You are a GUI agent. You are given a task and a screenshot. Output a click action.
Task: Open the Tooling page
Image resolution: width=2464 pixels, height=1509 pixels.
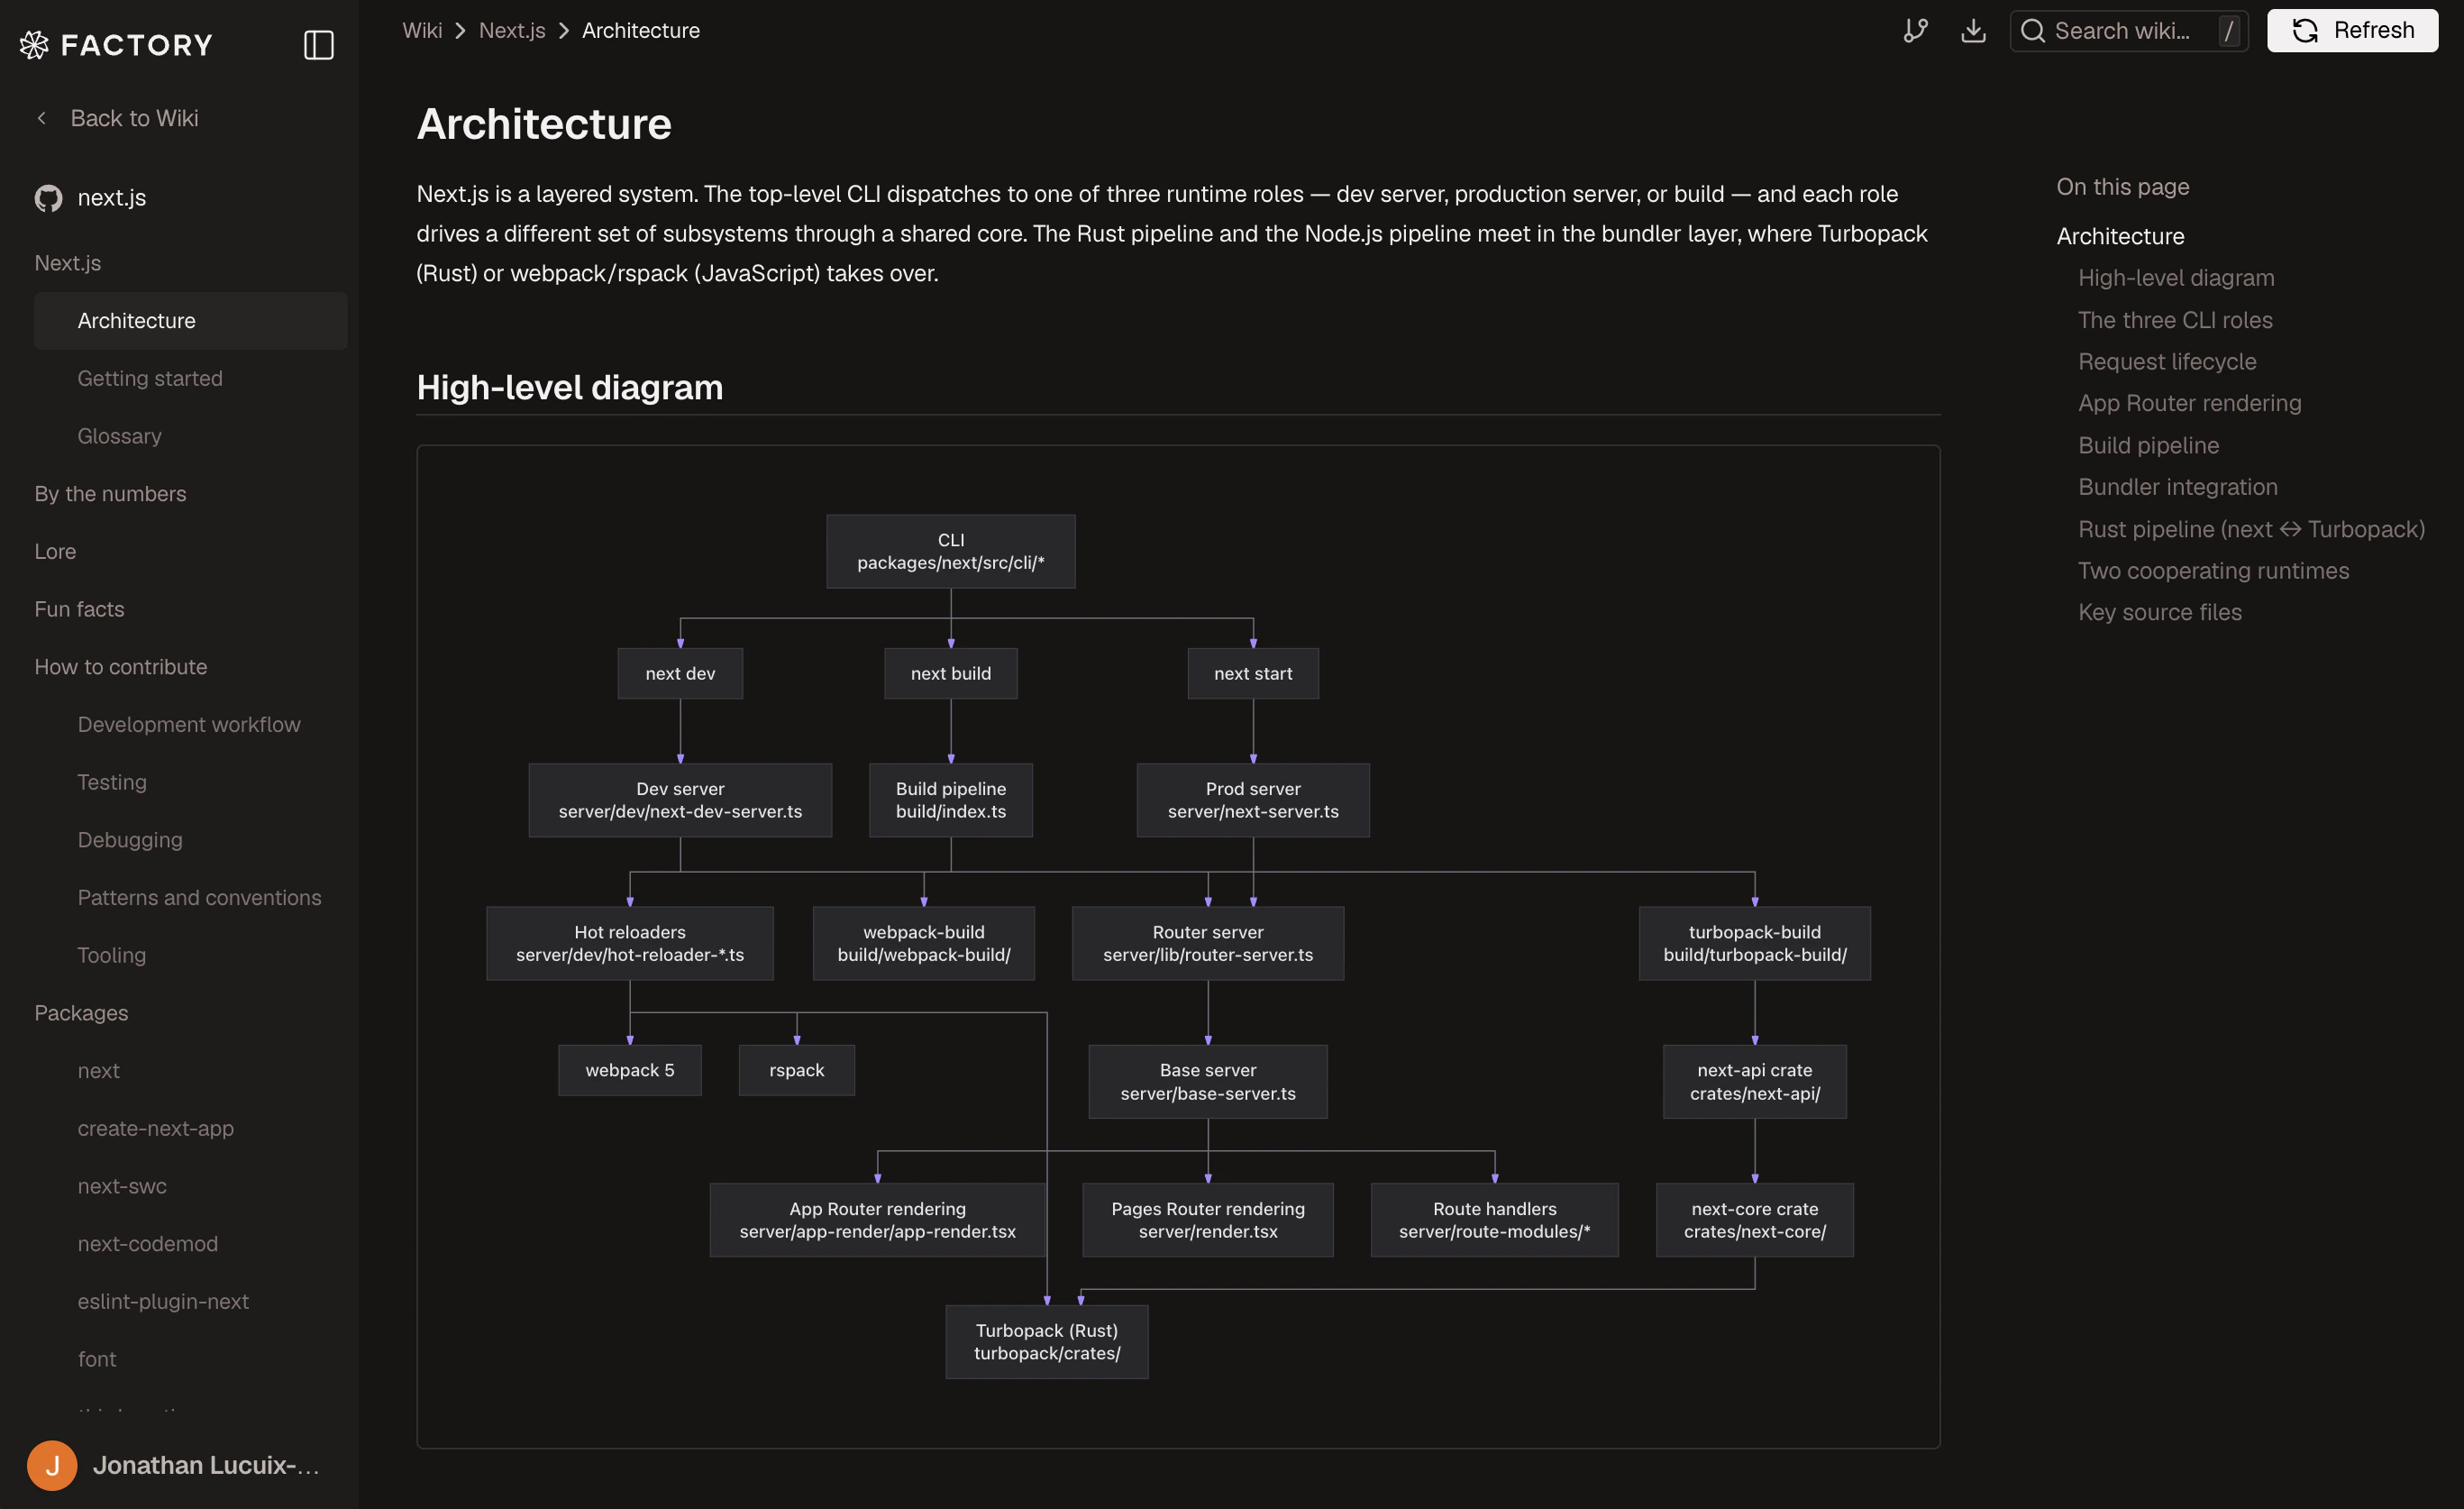[112, 955]
